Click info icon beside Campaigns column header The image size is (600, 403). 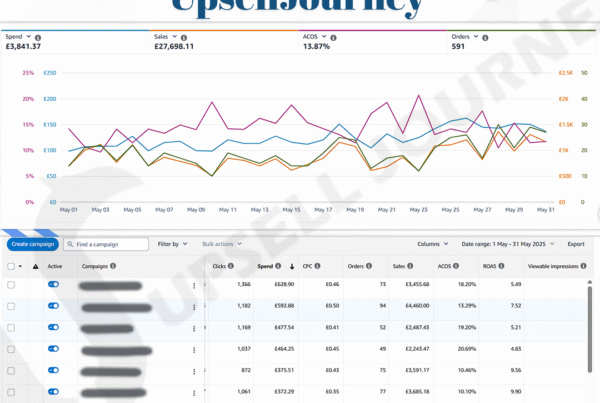[x=113, y=266]
